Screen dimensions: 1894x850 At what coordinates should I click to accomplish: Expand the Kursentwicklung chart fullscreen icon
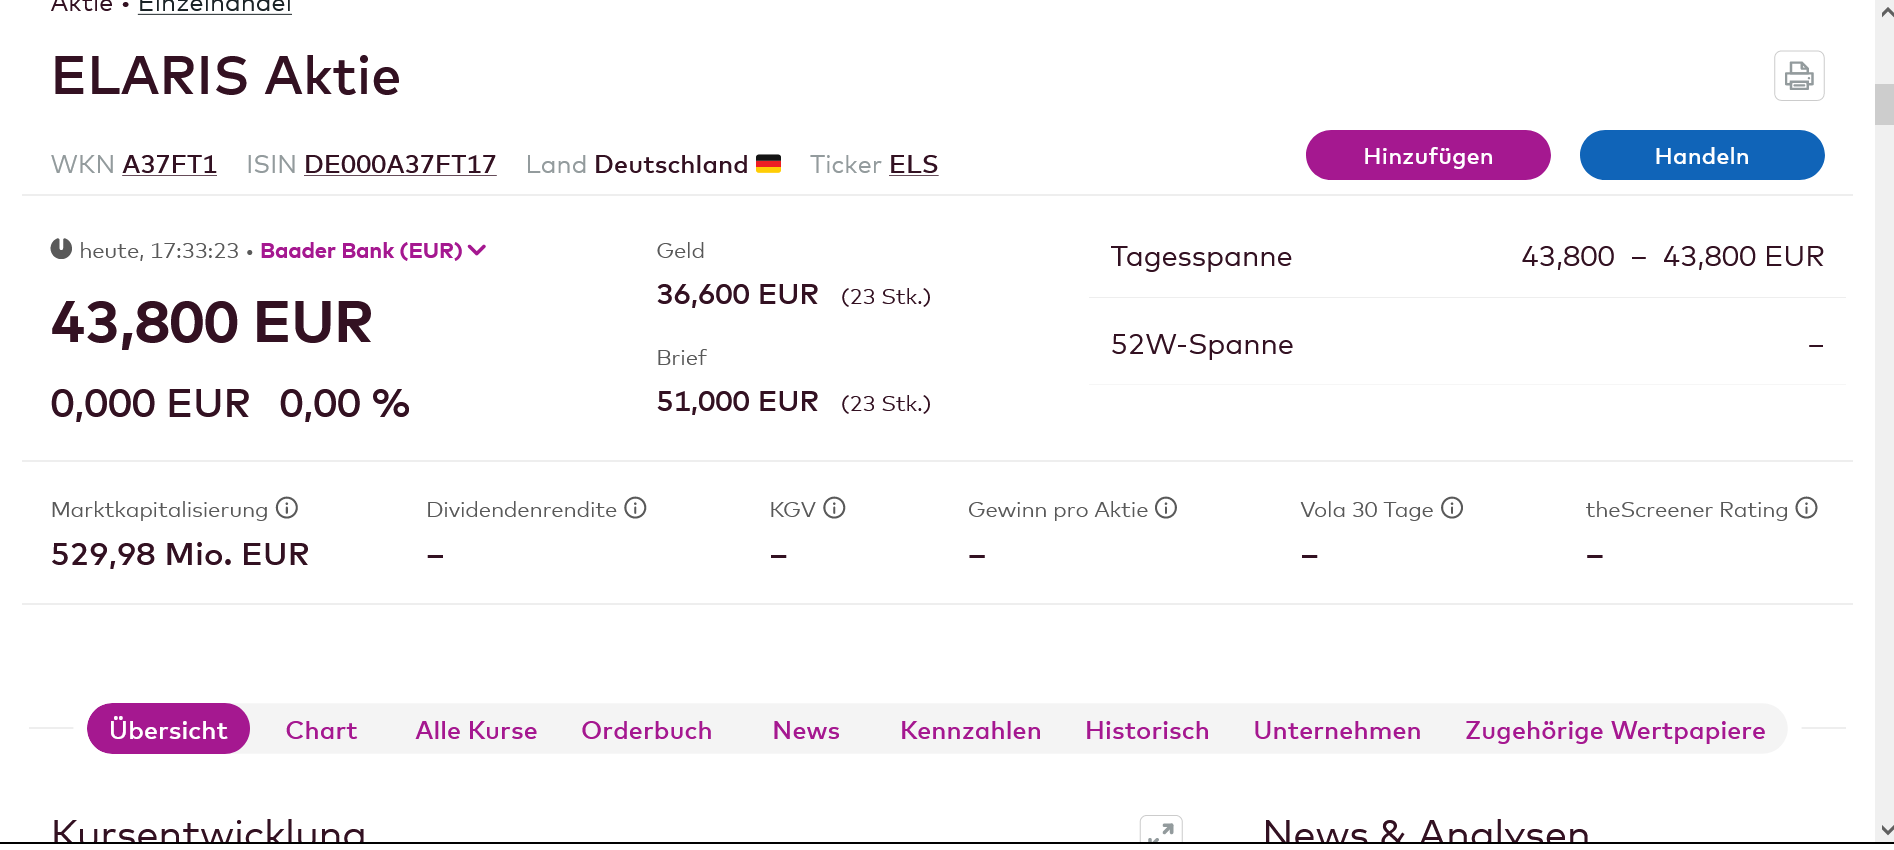point(1161,831)
